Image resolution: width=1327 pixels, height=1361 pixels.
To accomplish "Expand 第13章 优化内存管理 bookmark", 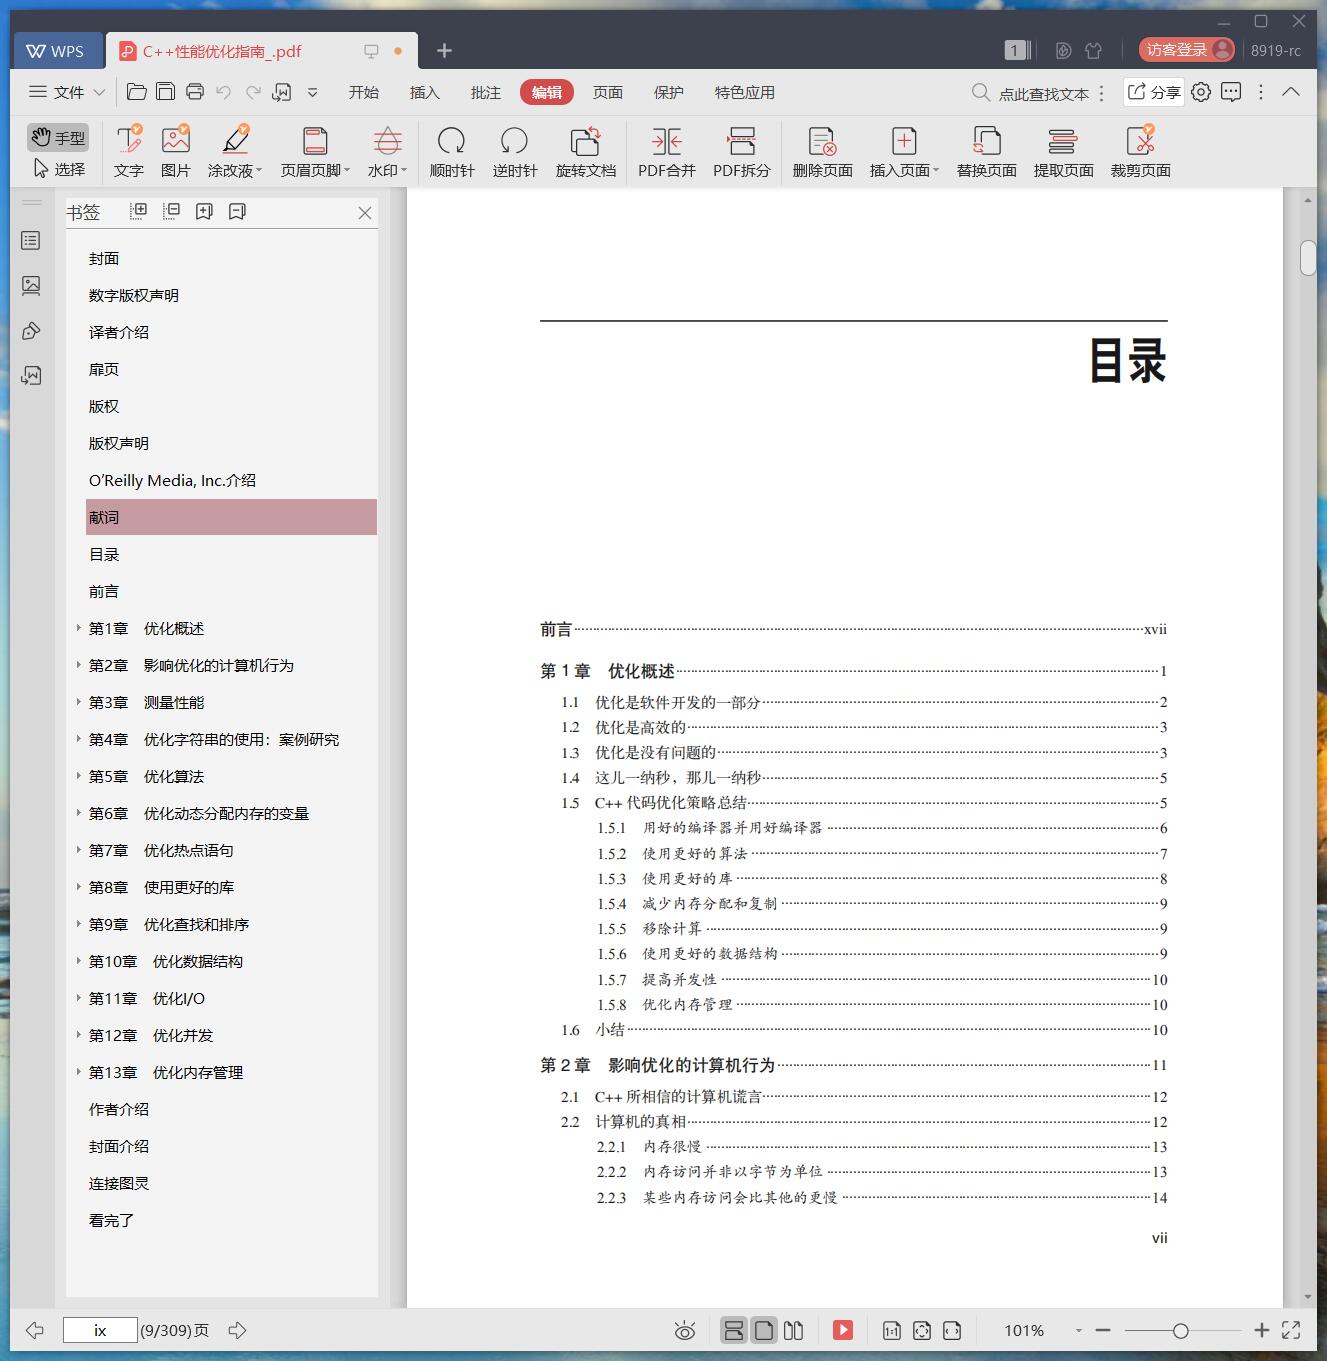I will 79,1072.
